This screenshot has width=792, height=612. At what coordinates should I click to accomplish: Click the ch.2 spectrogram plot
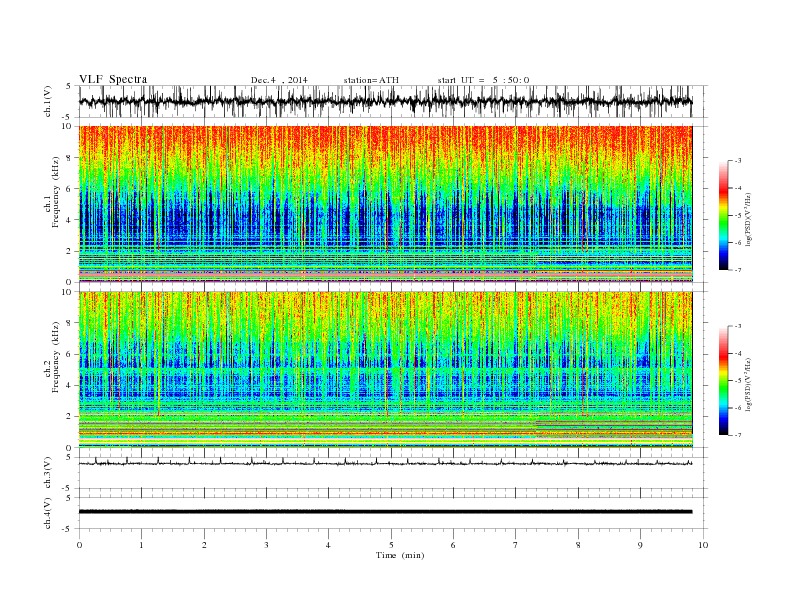[x=386, y=370]
